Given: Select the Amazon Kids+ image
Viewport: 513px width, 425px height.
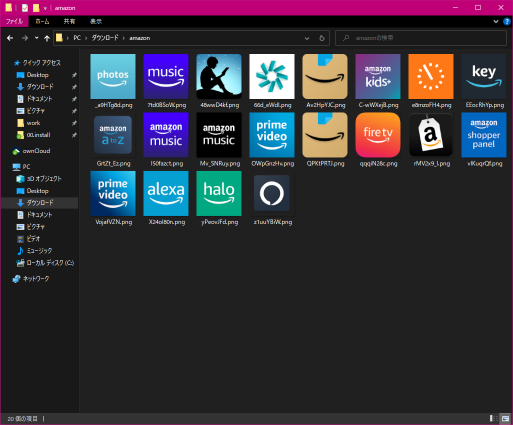Looking at the screenshot, I should click(x=378, y=77).
